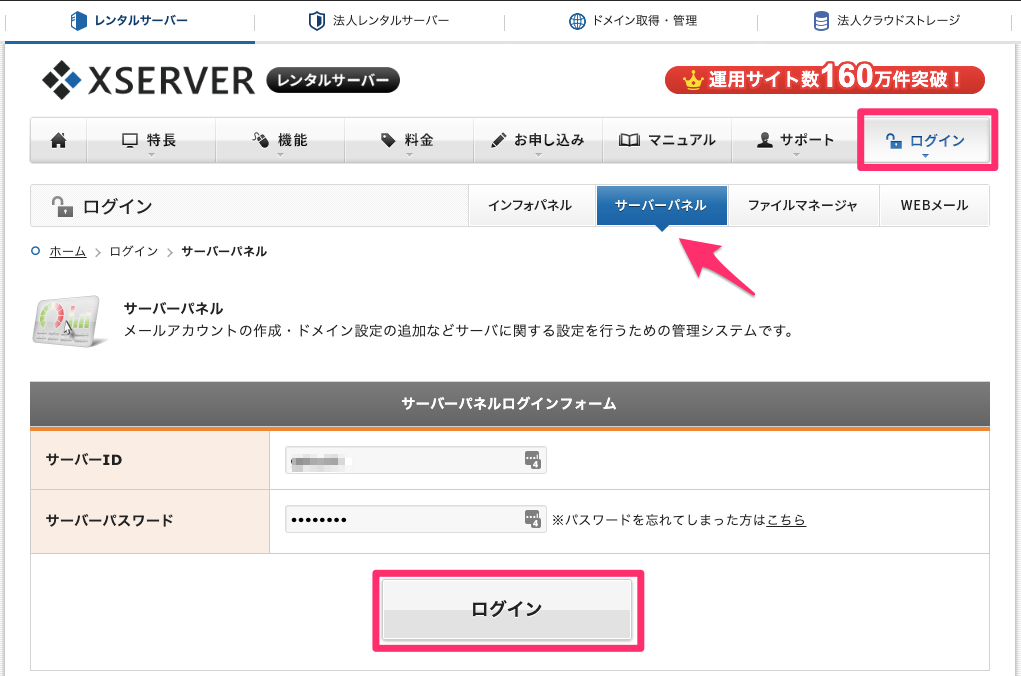Select the サーバーパネル tab
This screenshot has width=1021, height=676.
[x=662, y=205]
